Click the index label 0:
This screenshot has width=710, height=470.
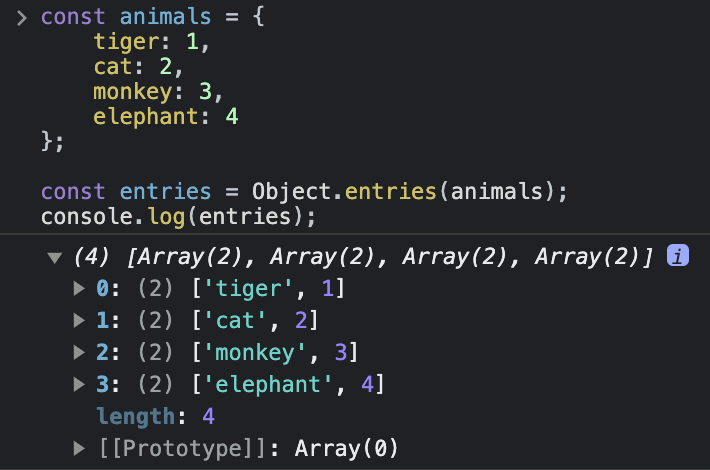[108, 288]
